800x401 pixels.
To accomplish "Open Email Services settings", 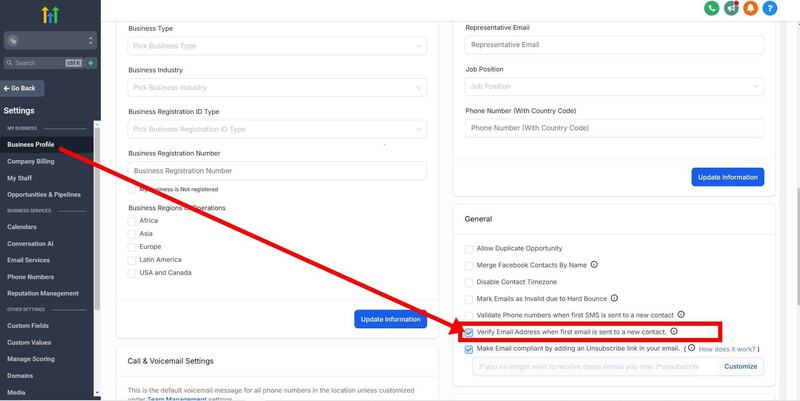I will point(29,260).
